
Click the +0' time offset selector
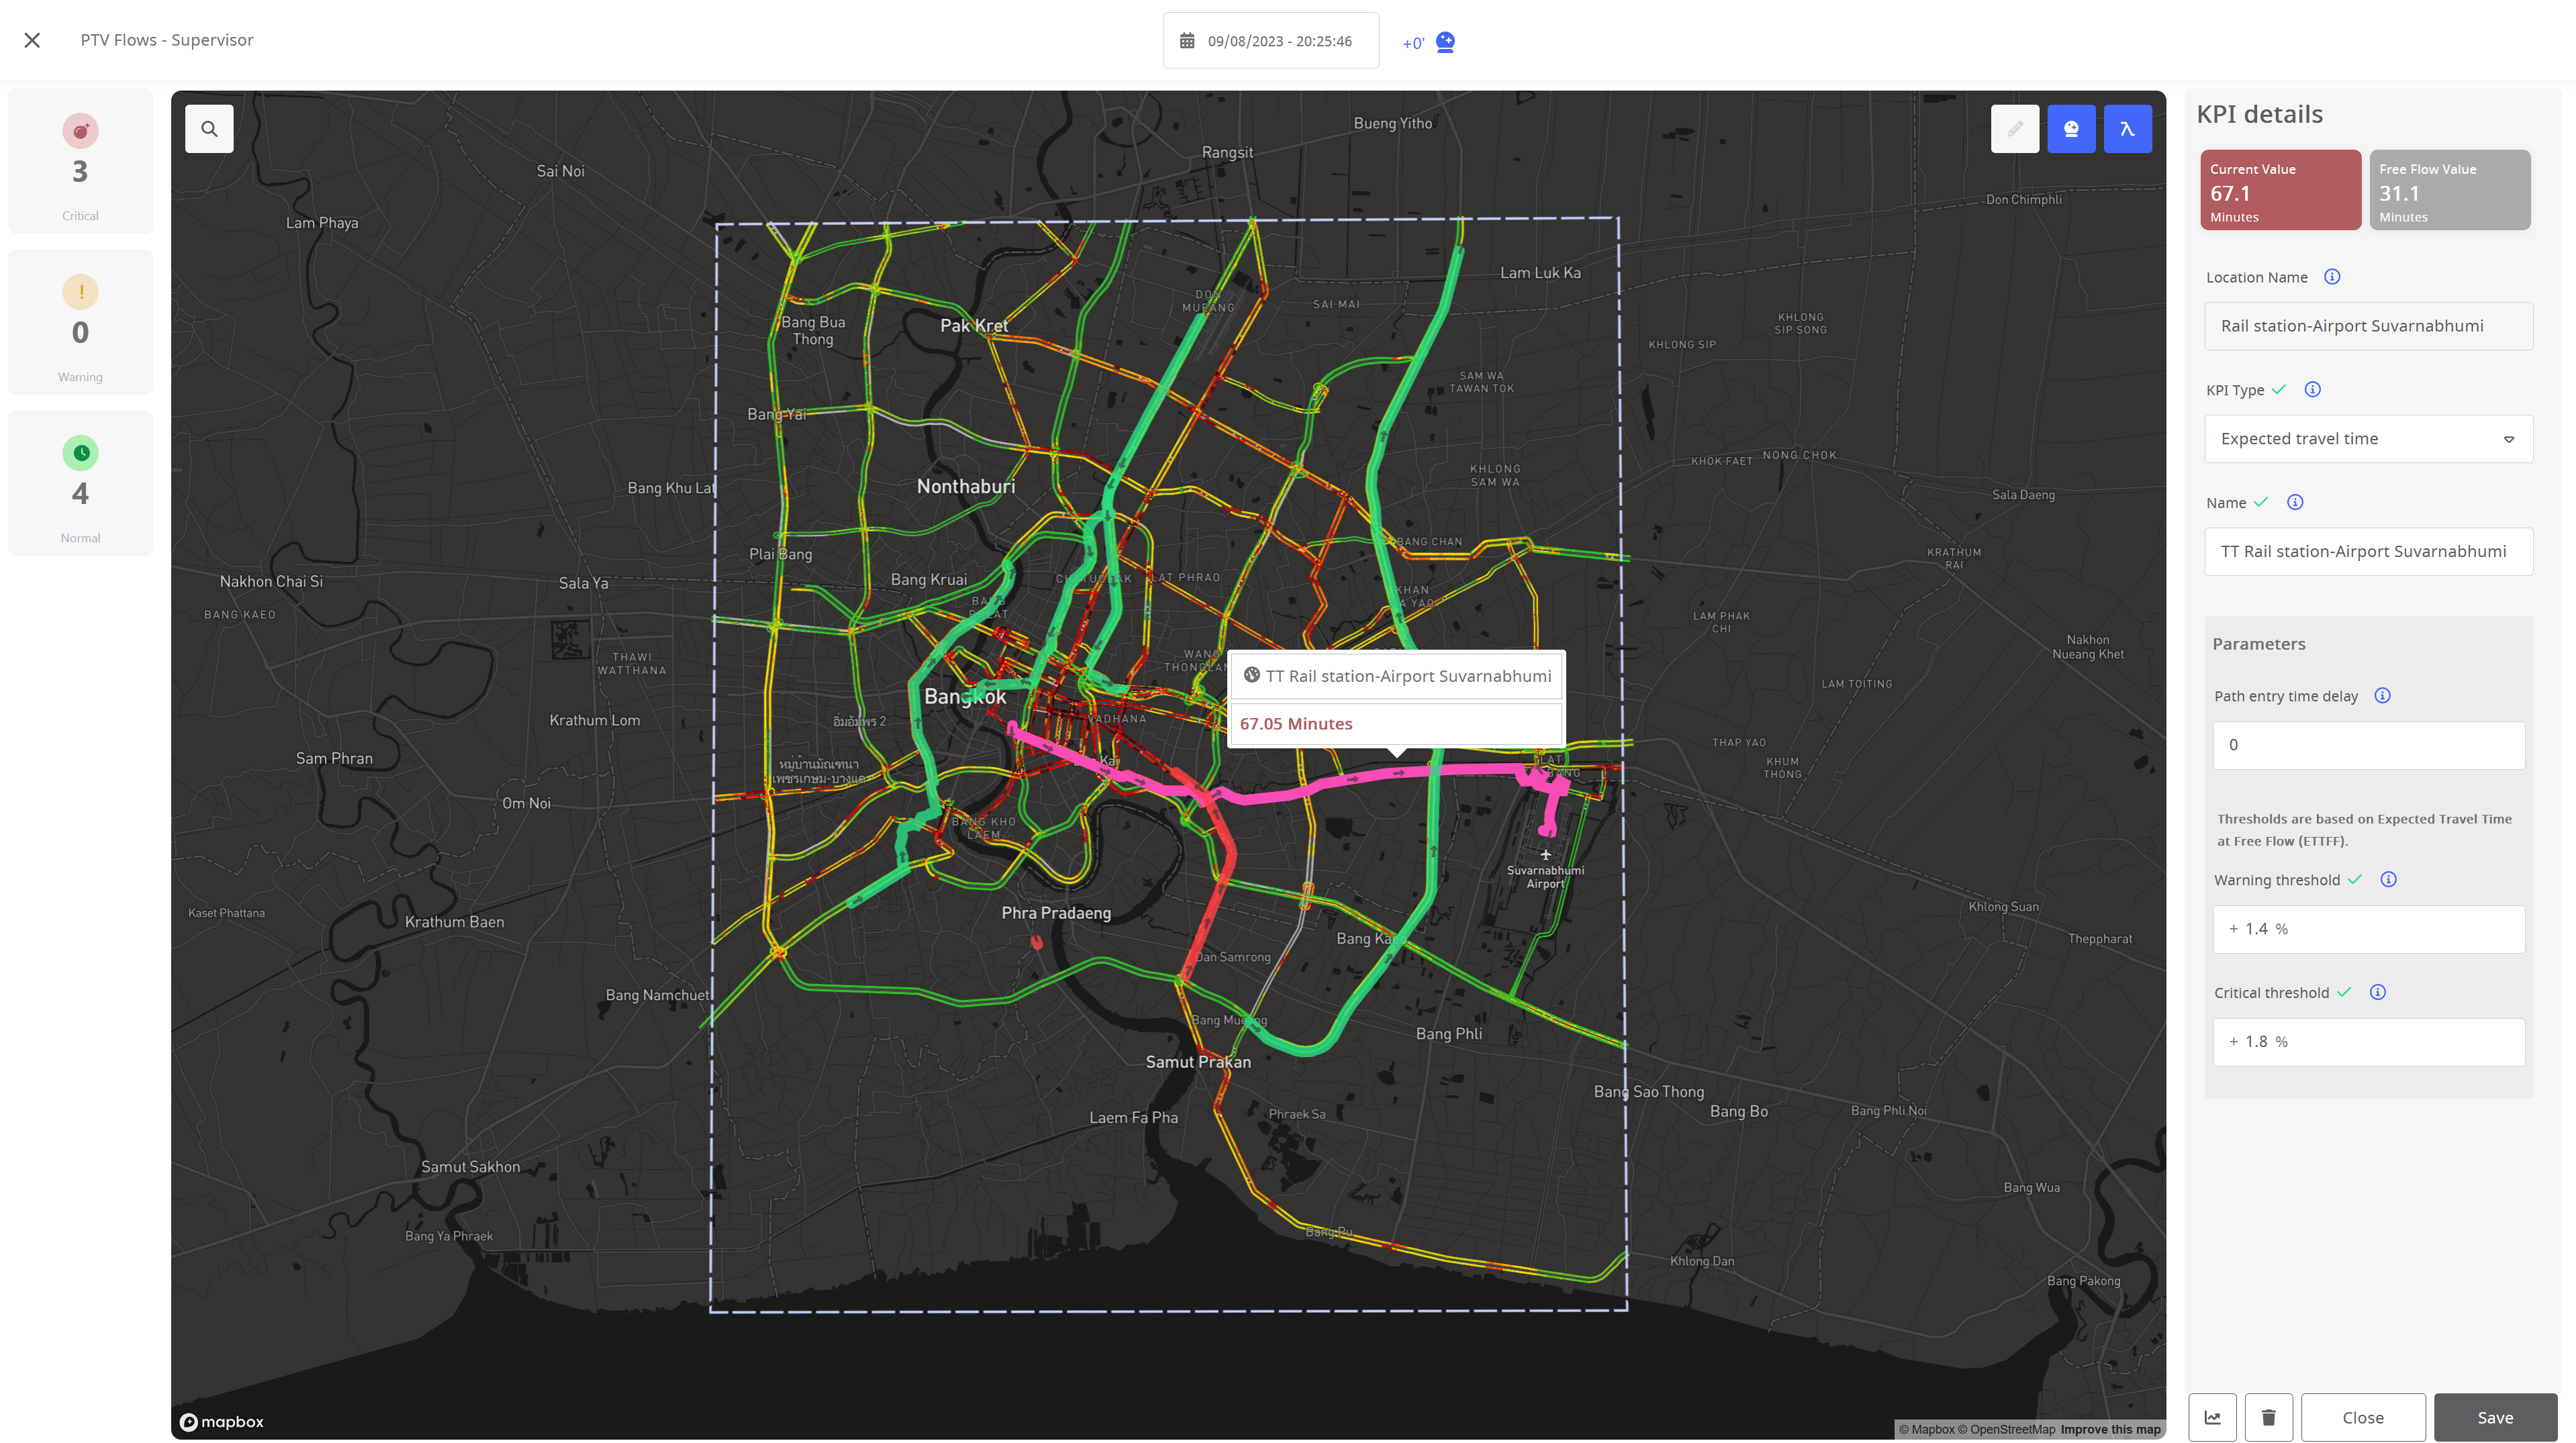[1412, 43]
